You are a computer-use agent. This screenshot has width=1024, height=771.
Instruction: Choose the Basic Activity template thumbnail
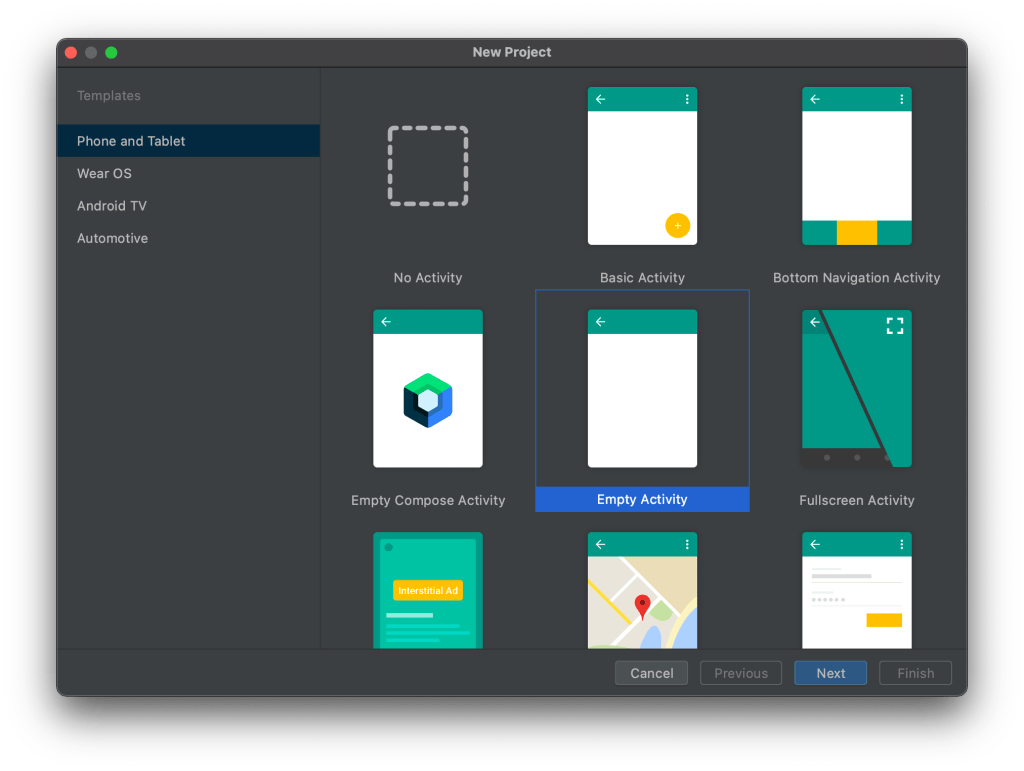click(642, 166)
